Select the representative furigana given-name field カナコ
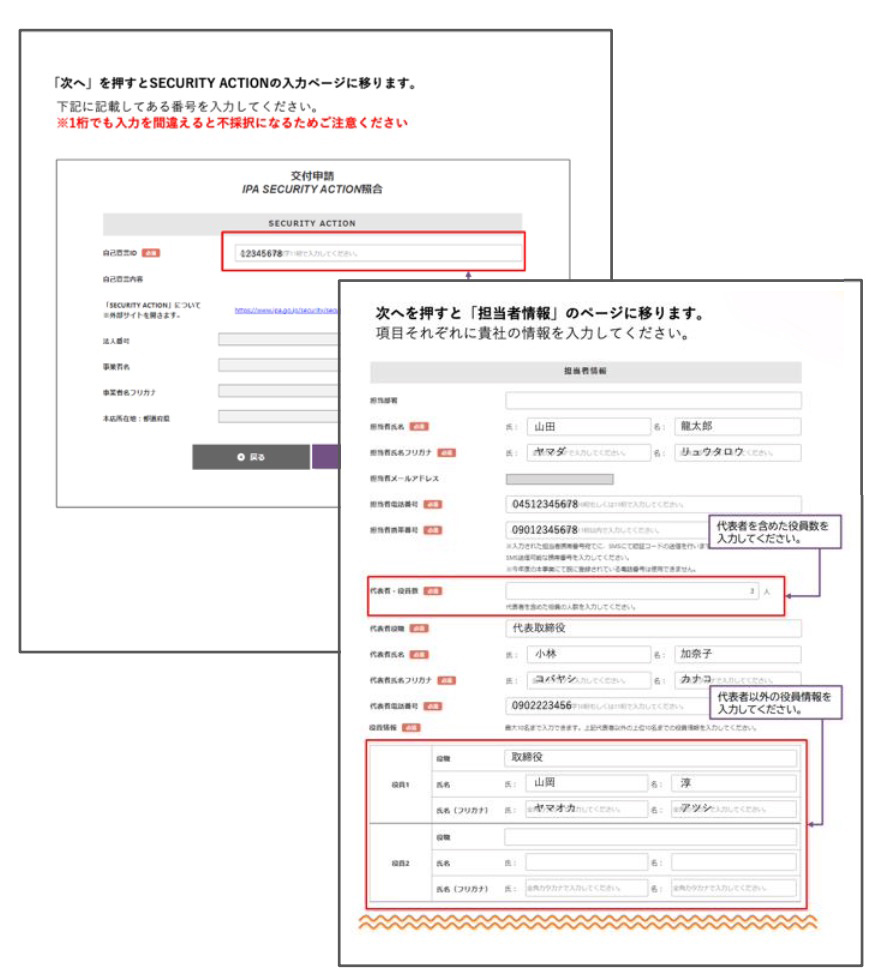Image resolution: width=872 pixels, height=976 pixels. 738,680
